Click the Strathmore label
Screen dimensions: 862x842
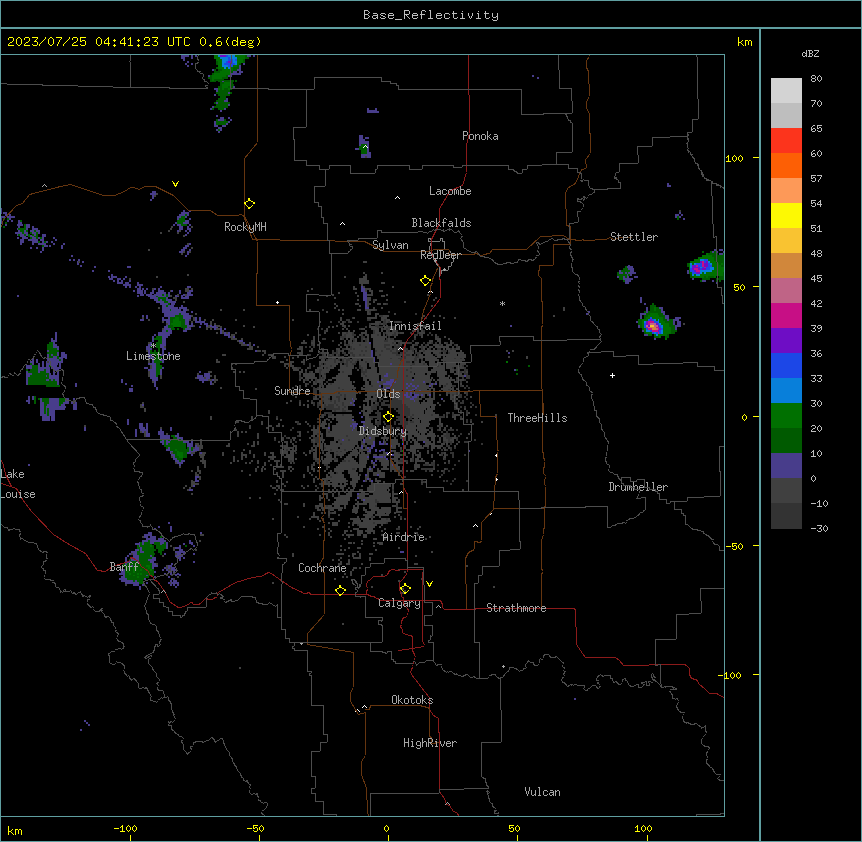point(516,608)
